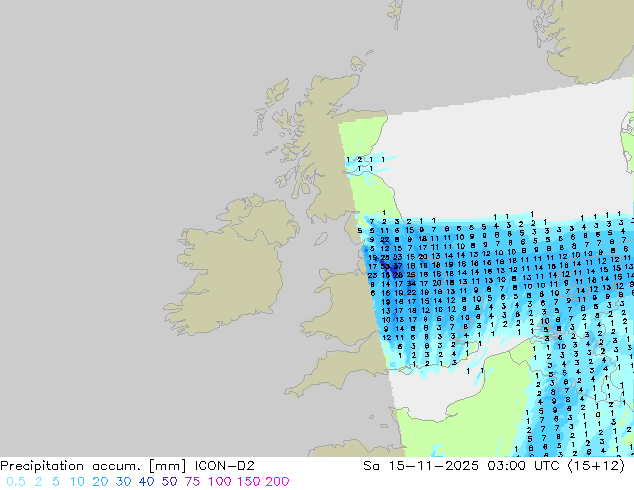Click the 20 mm legend value
Image resolution: width=634 pixels, height=490 pixels.
[x=100, y=482]
